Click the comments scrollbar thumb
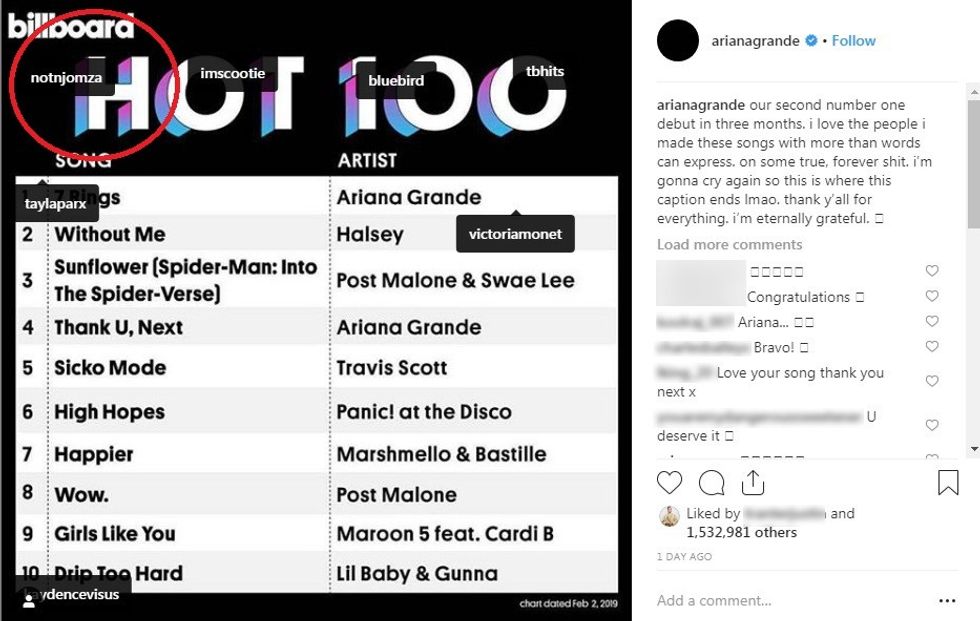Screen dimensions: 980x621 coord(973,150)
